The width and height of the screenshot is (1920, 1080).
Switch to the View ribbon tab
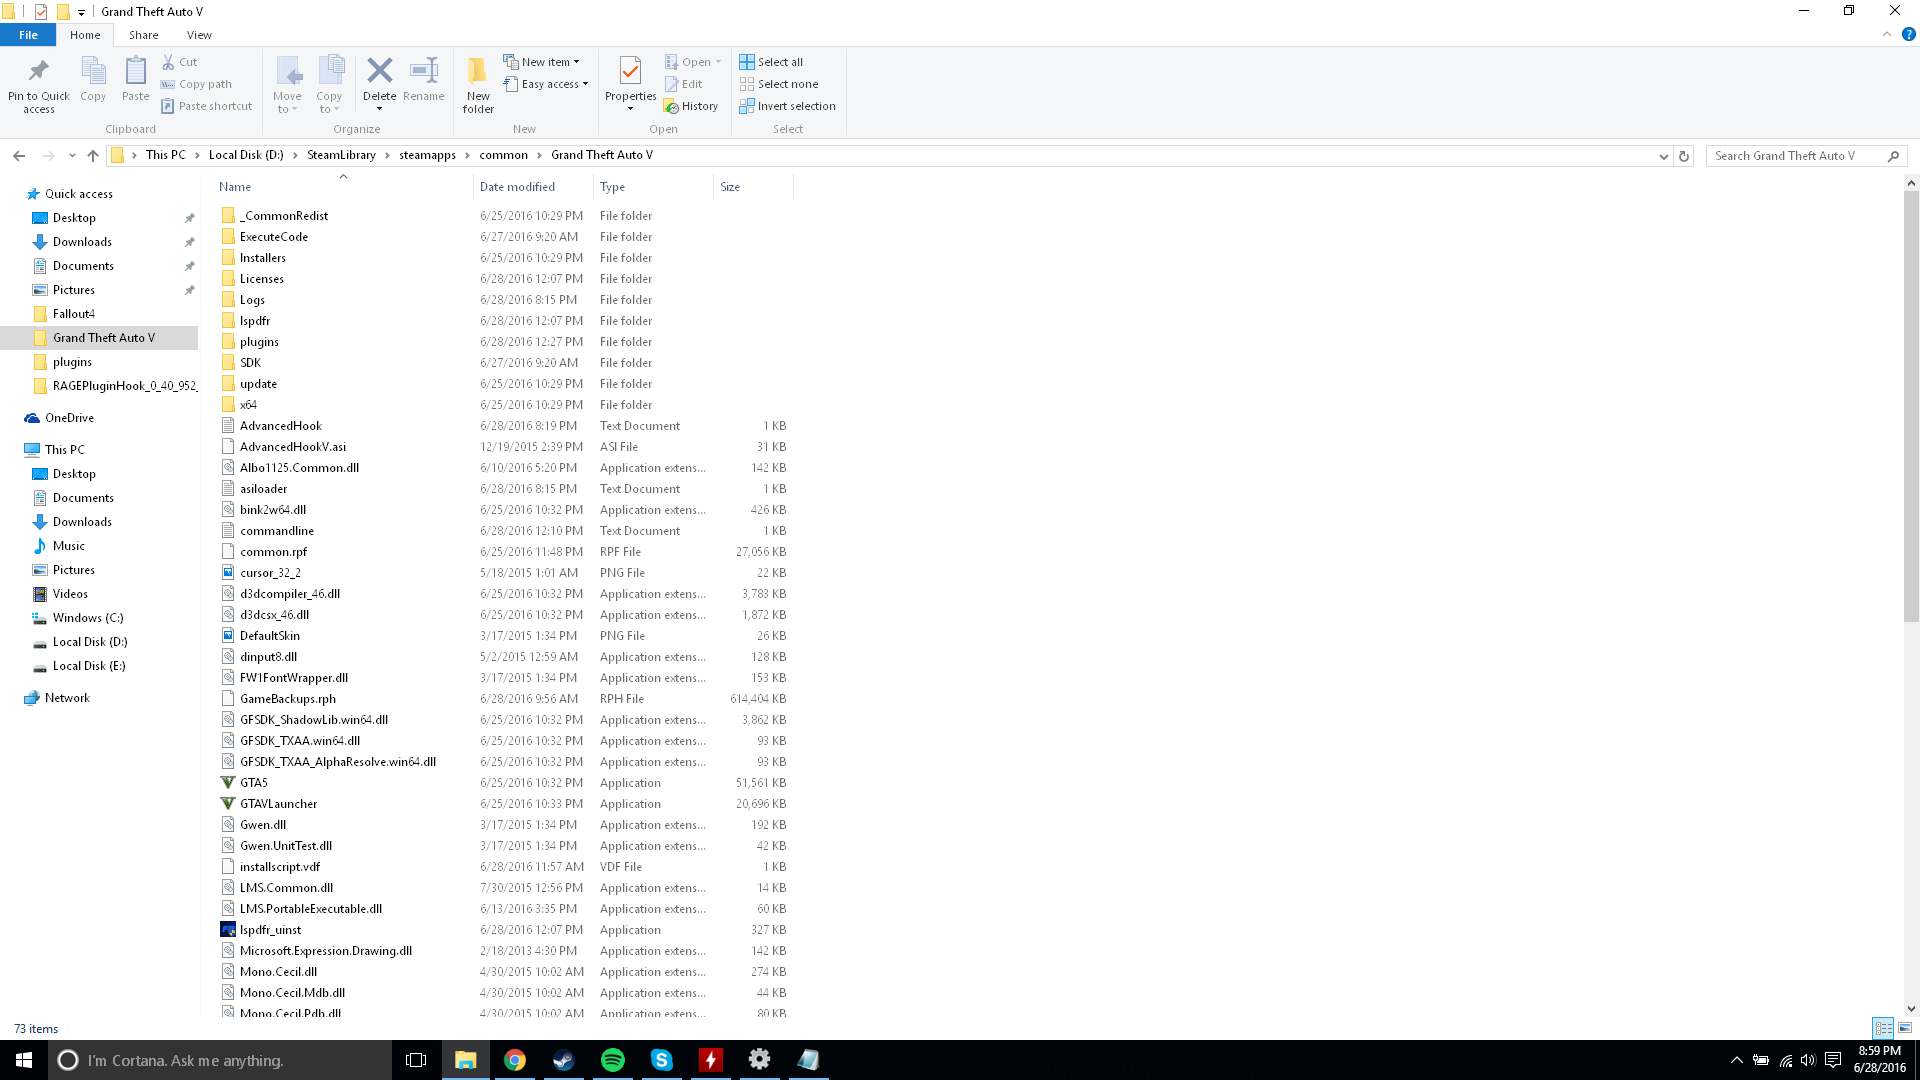(x=199, y=35)
